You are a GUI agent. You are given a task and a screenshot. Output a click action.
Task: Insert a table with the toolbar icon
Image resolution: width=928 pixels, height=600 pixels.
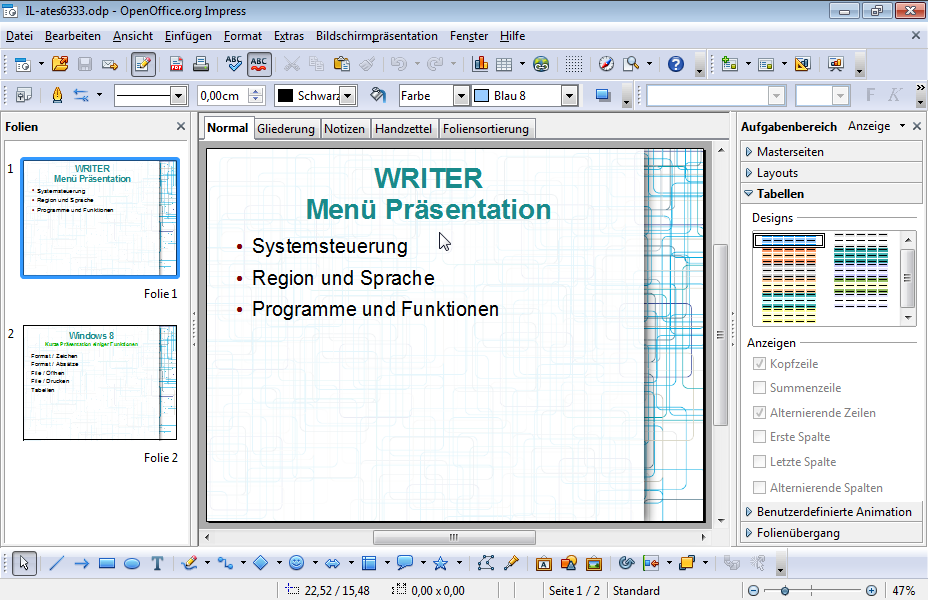(504, 64)
